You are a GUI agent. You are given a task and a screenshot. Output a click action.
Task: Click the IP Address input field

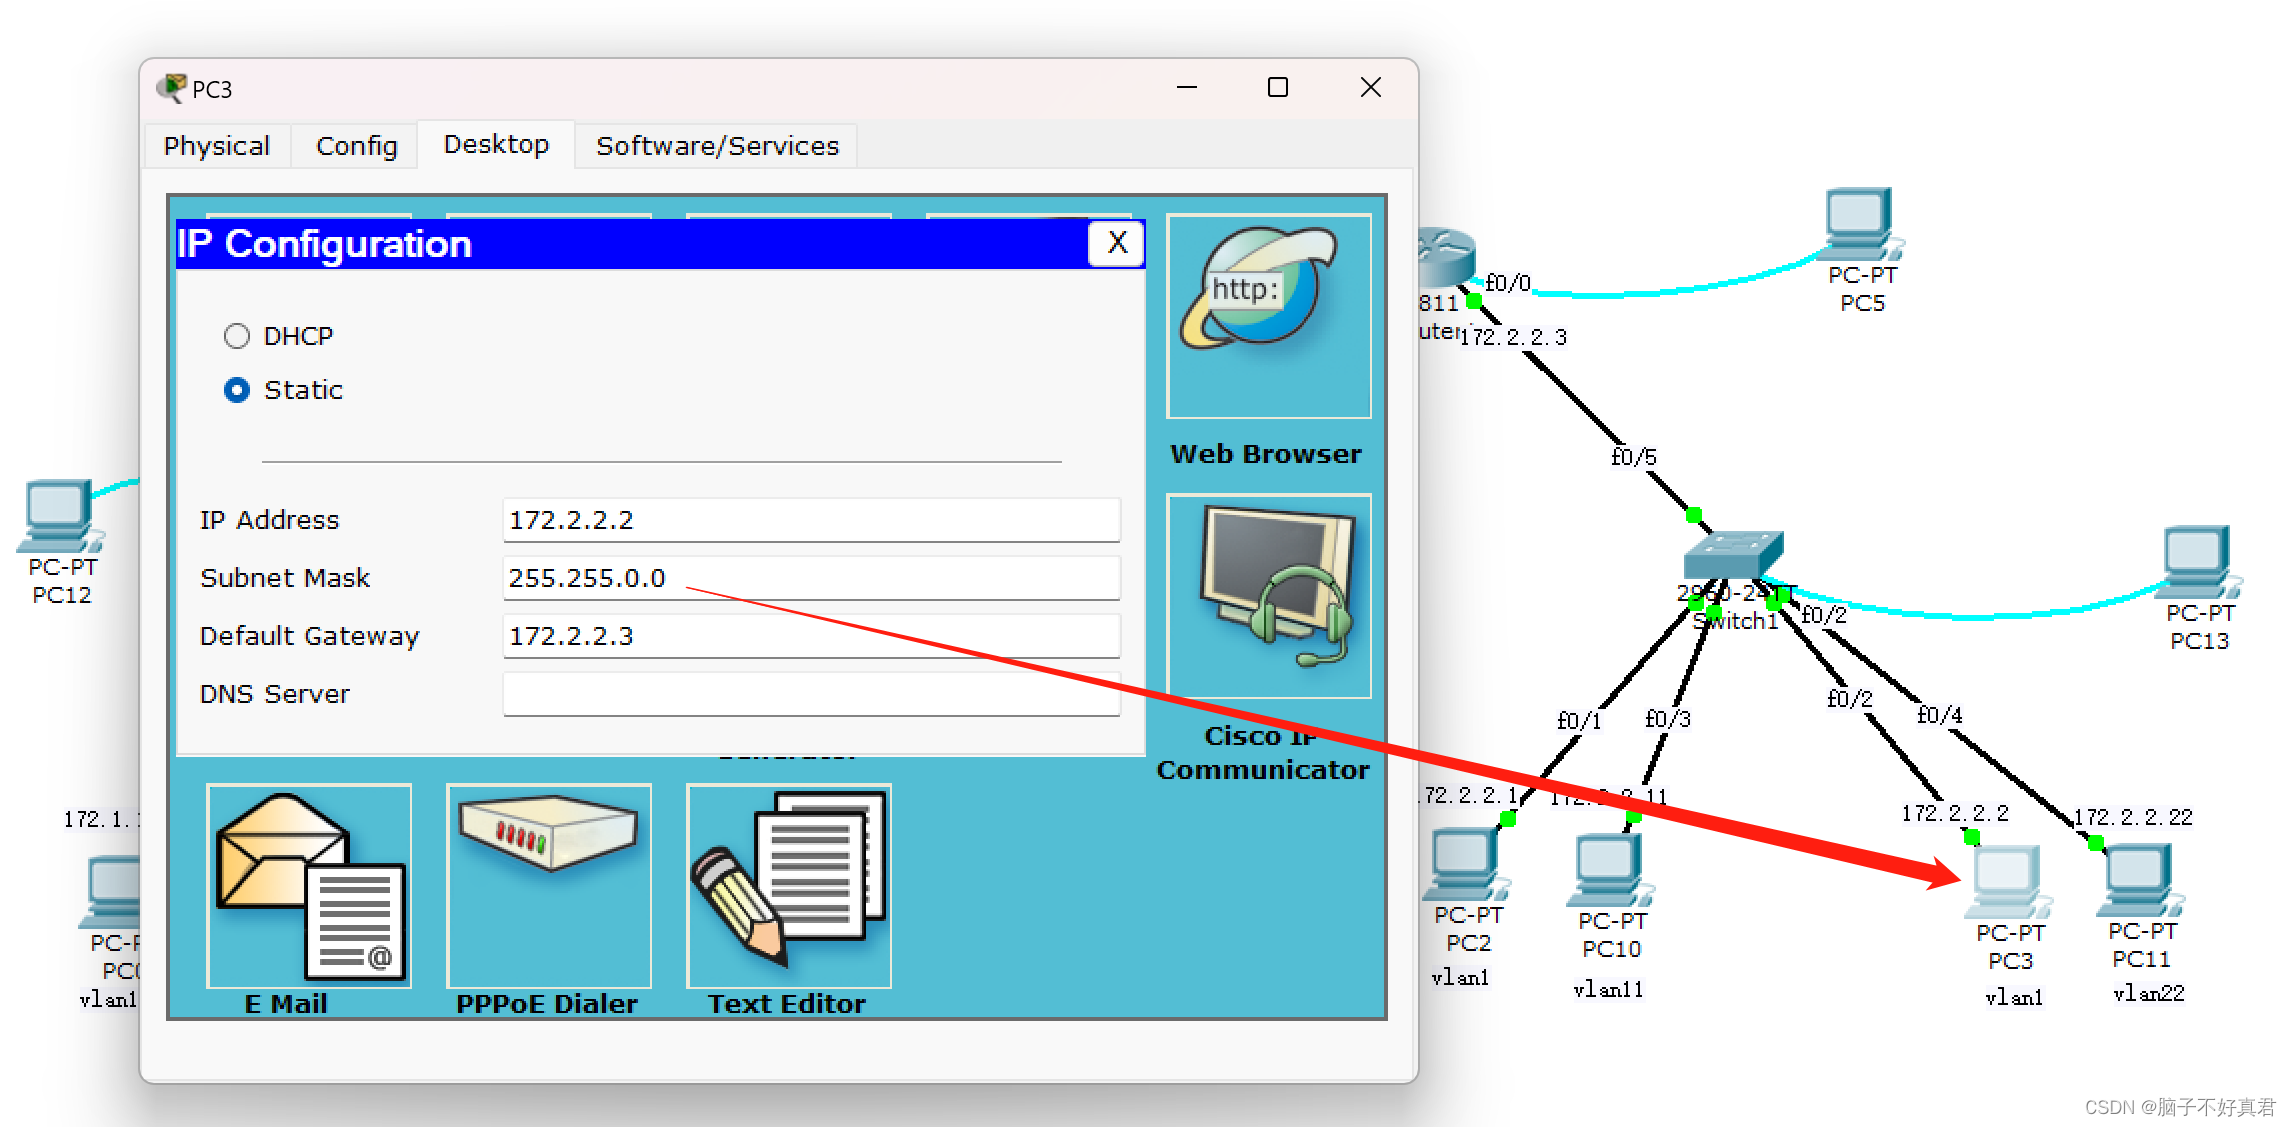tap(810, 520)
